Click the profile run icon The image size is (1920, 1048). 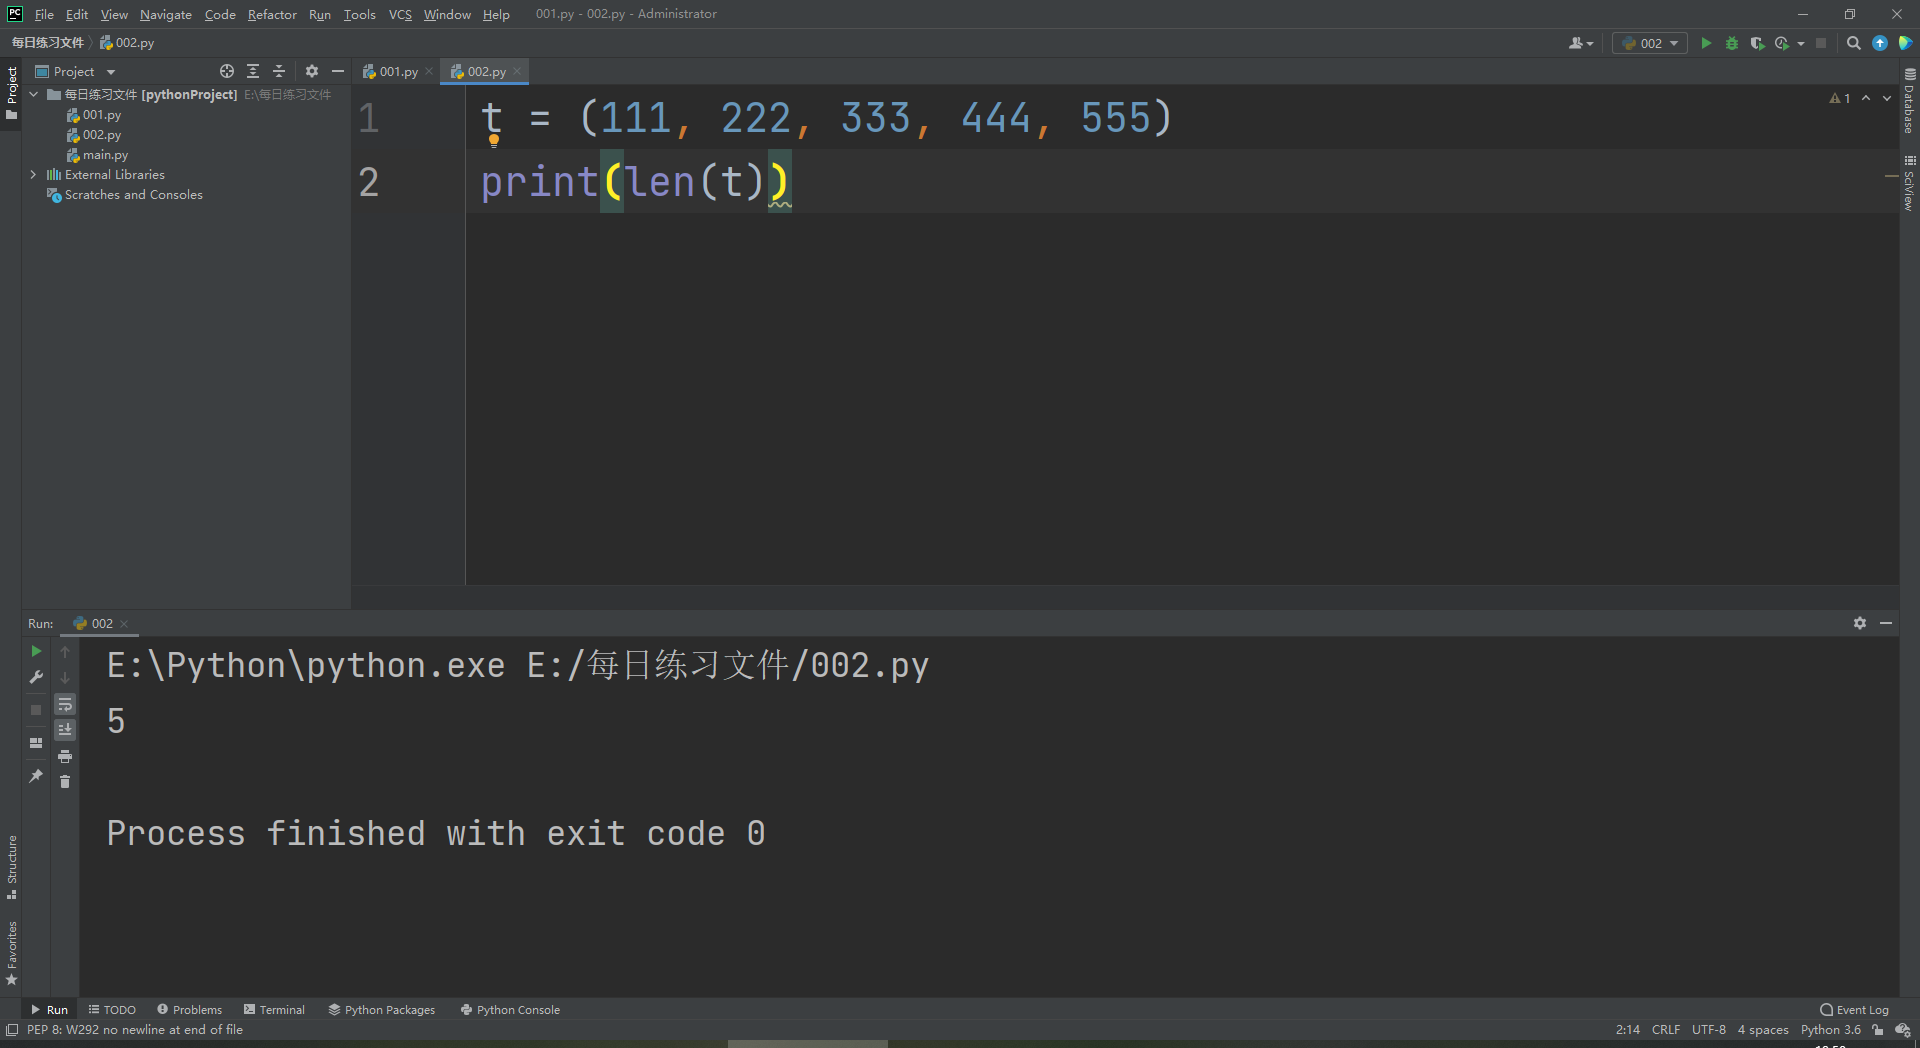1782,43
